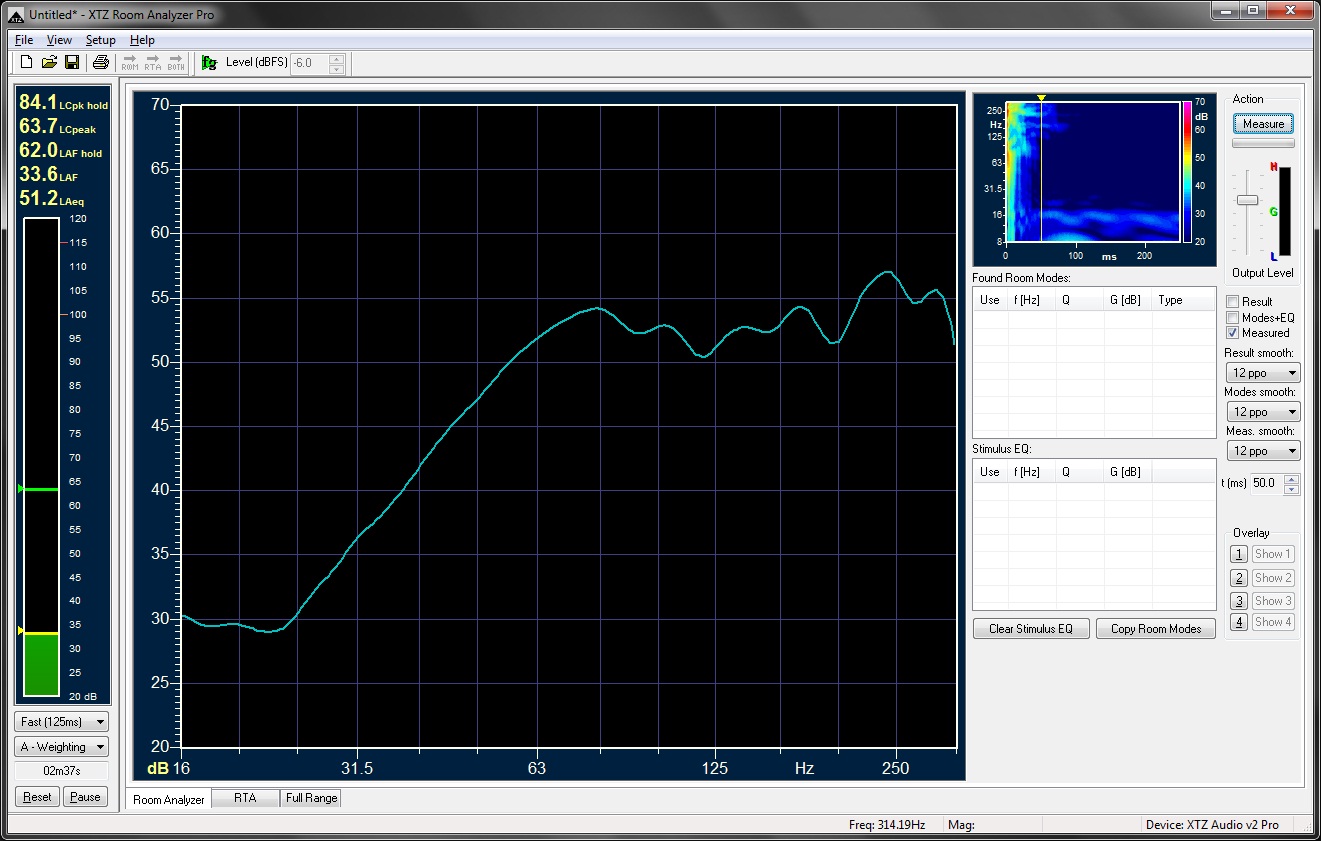Screen dimensions: 1321x841
Task: Click the Print icon in toolbar
Action: pyautogui.click(x=100, y=63)
